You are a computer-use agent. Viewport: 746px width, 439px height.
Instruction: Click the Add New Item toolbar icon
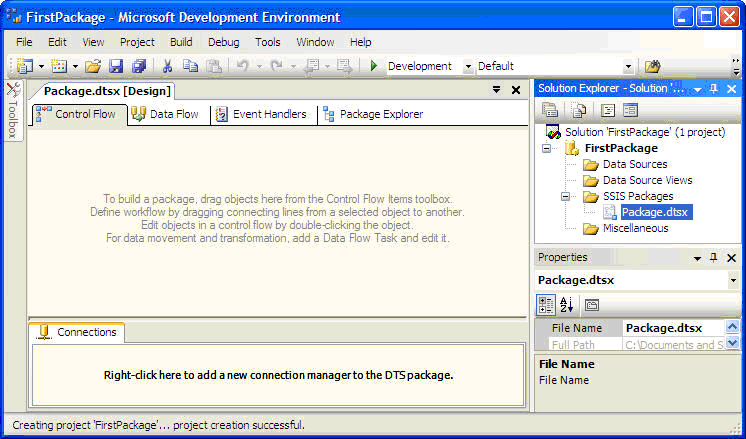[59, 66]
